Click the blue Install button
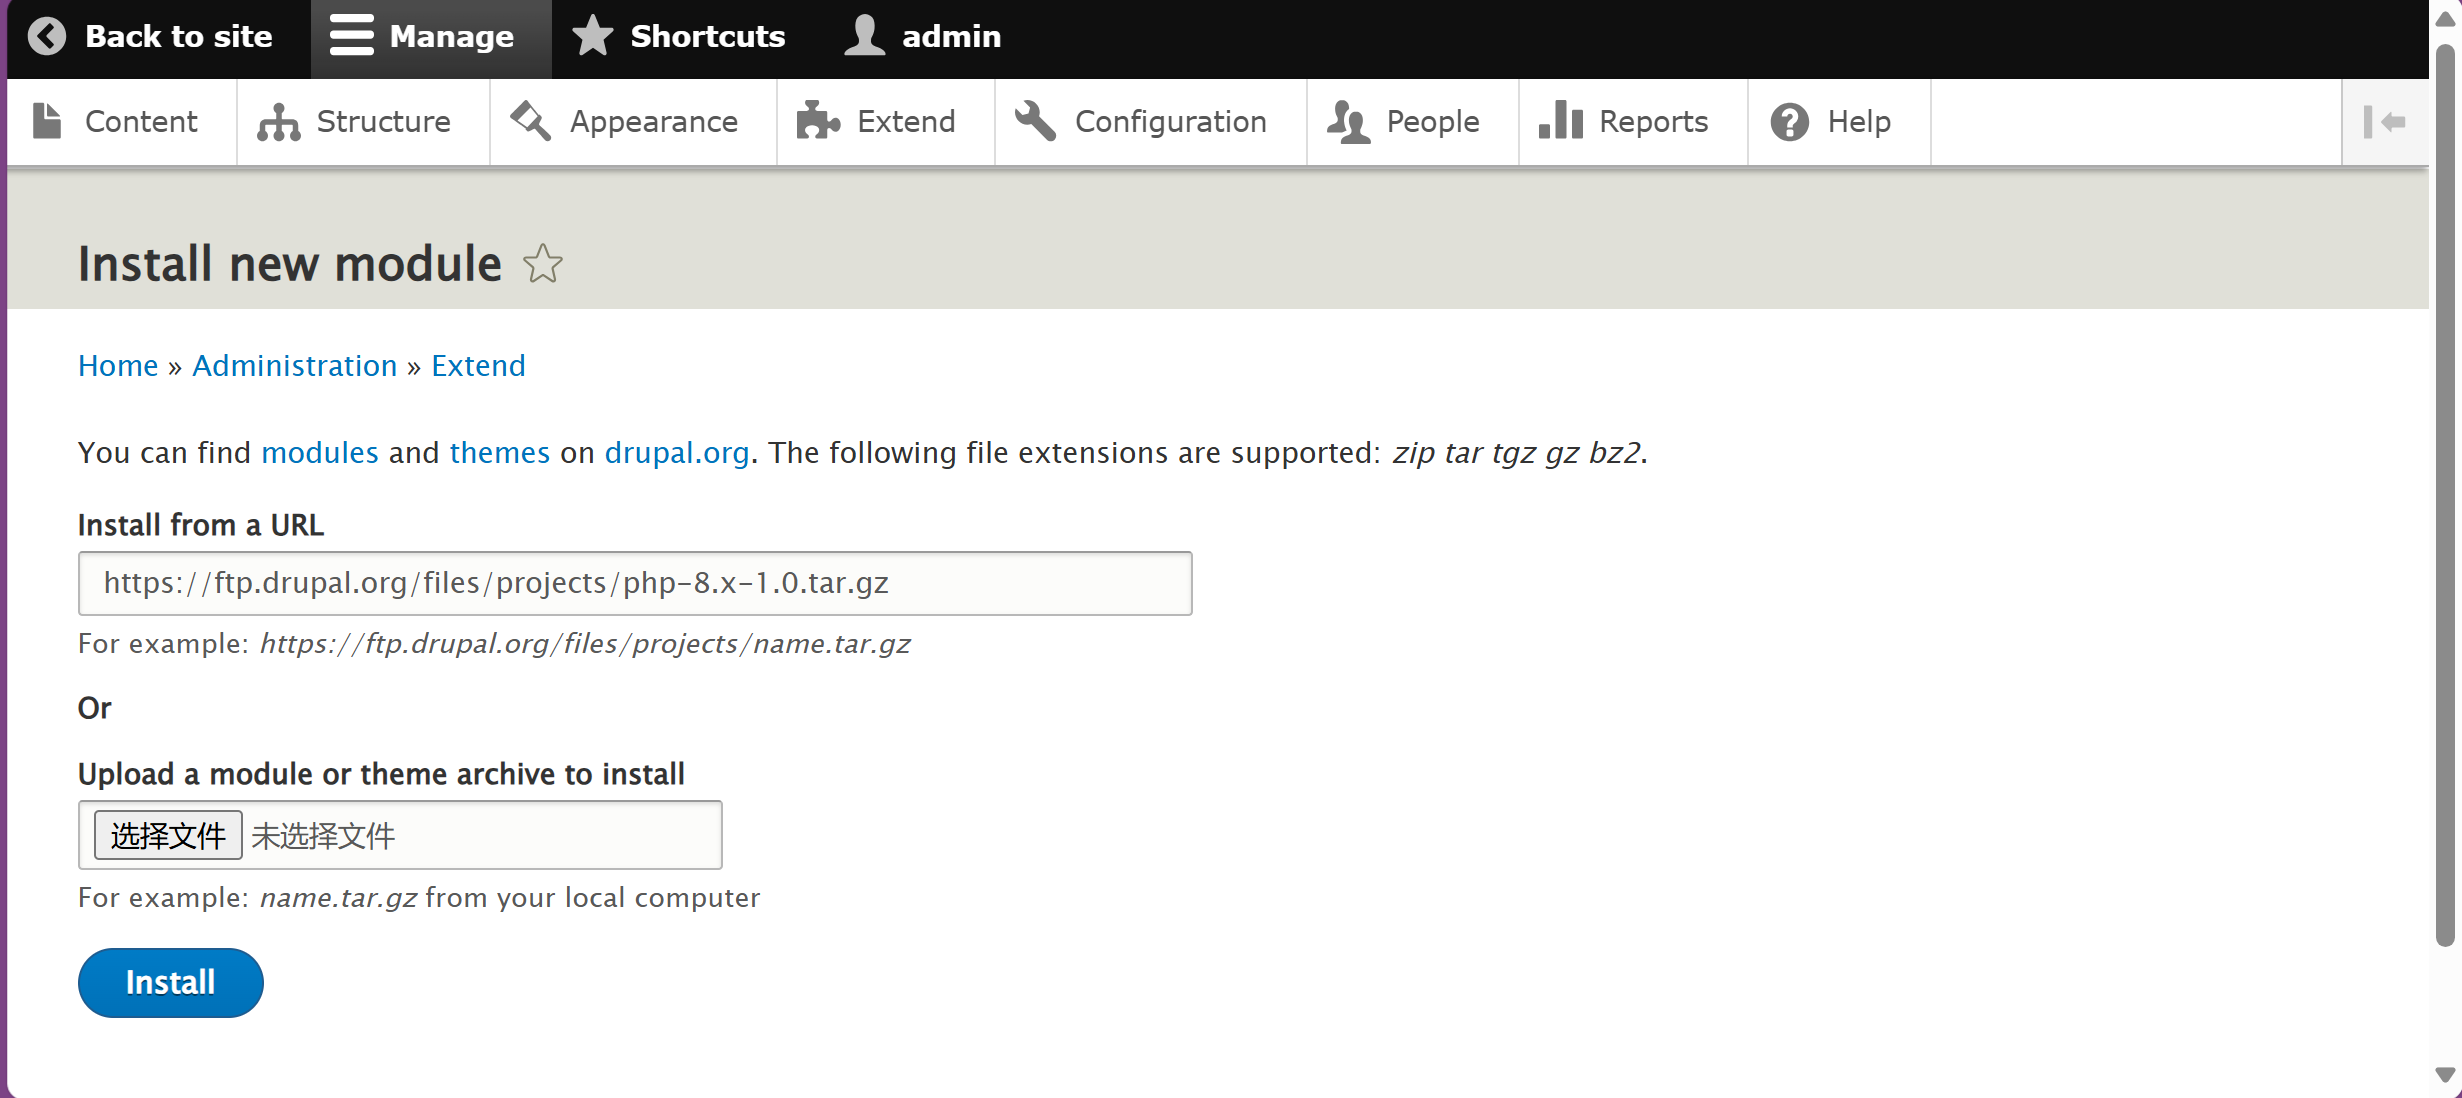This screenshot has width=2462, height=1098. tap(170, 983)
